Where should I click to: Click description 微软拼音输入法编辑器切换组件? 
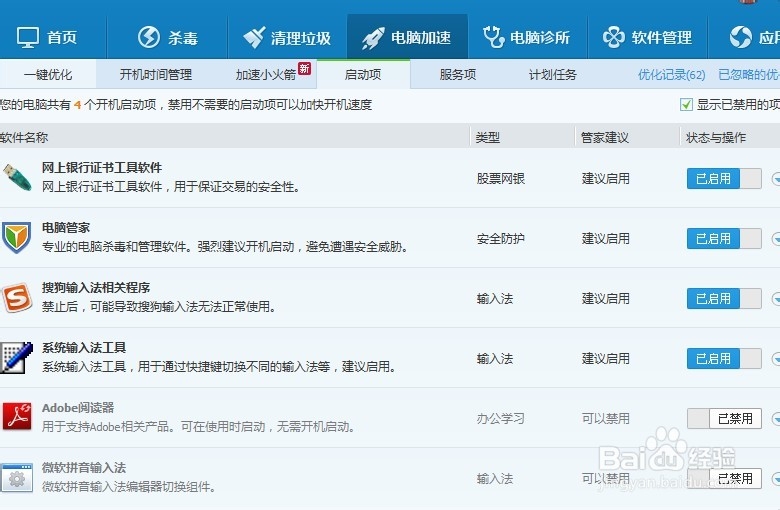tap(129, 487)
